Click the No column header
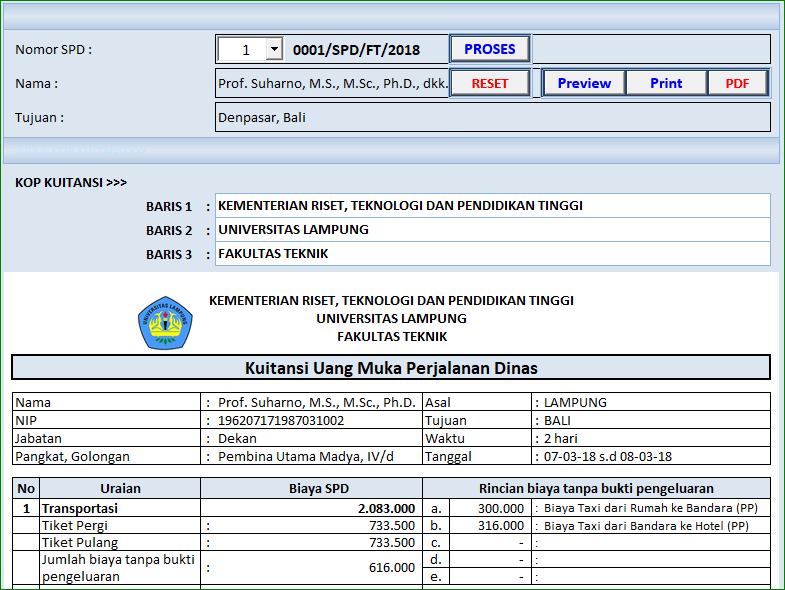This screenshot has width=785, height=590. pos(26,488)
